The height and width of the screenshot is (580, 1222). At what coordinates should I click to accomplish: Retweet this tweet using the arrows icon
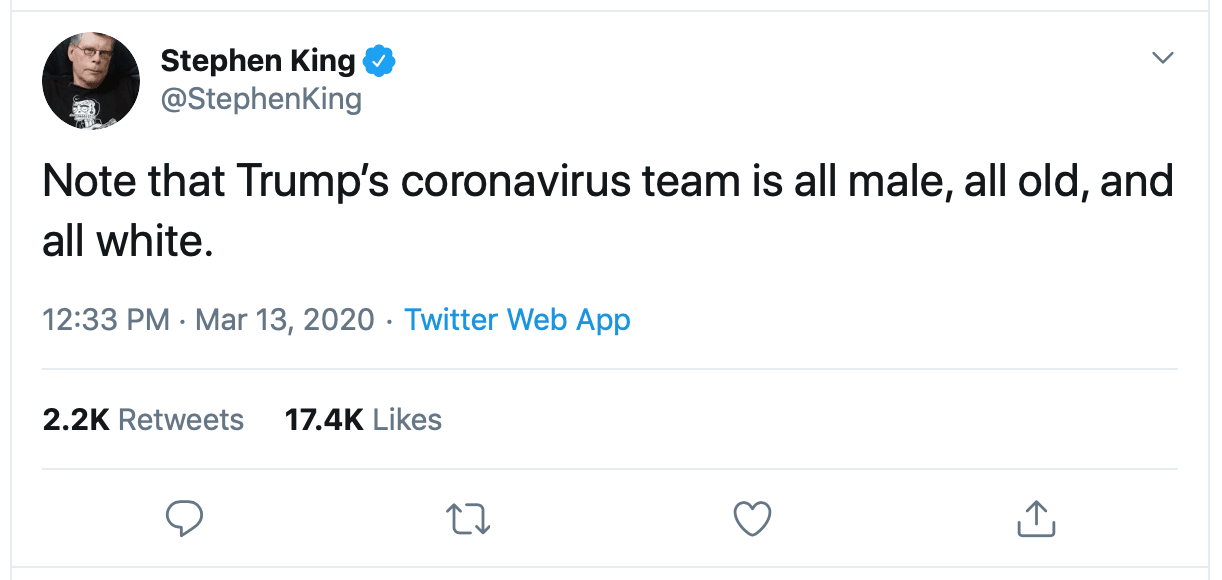pos(469,517)
